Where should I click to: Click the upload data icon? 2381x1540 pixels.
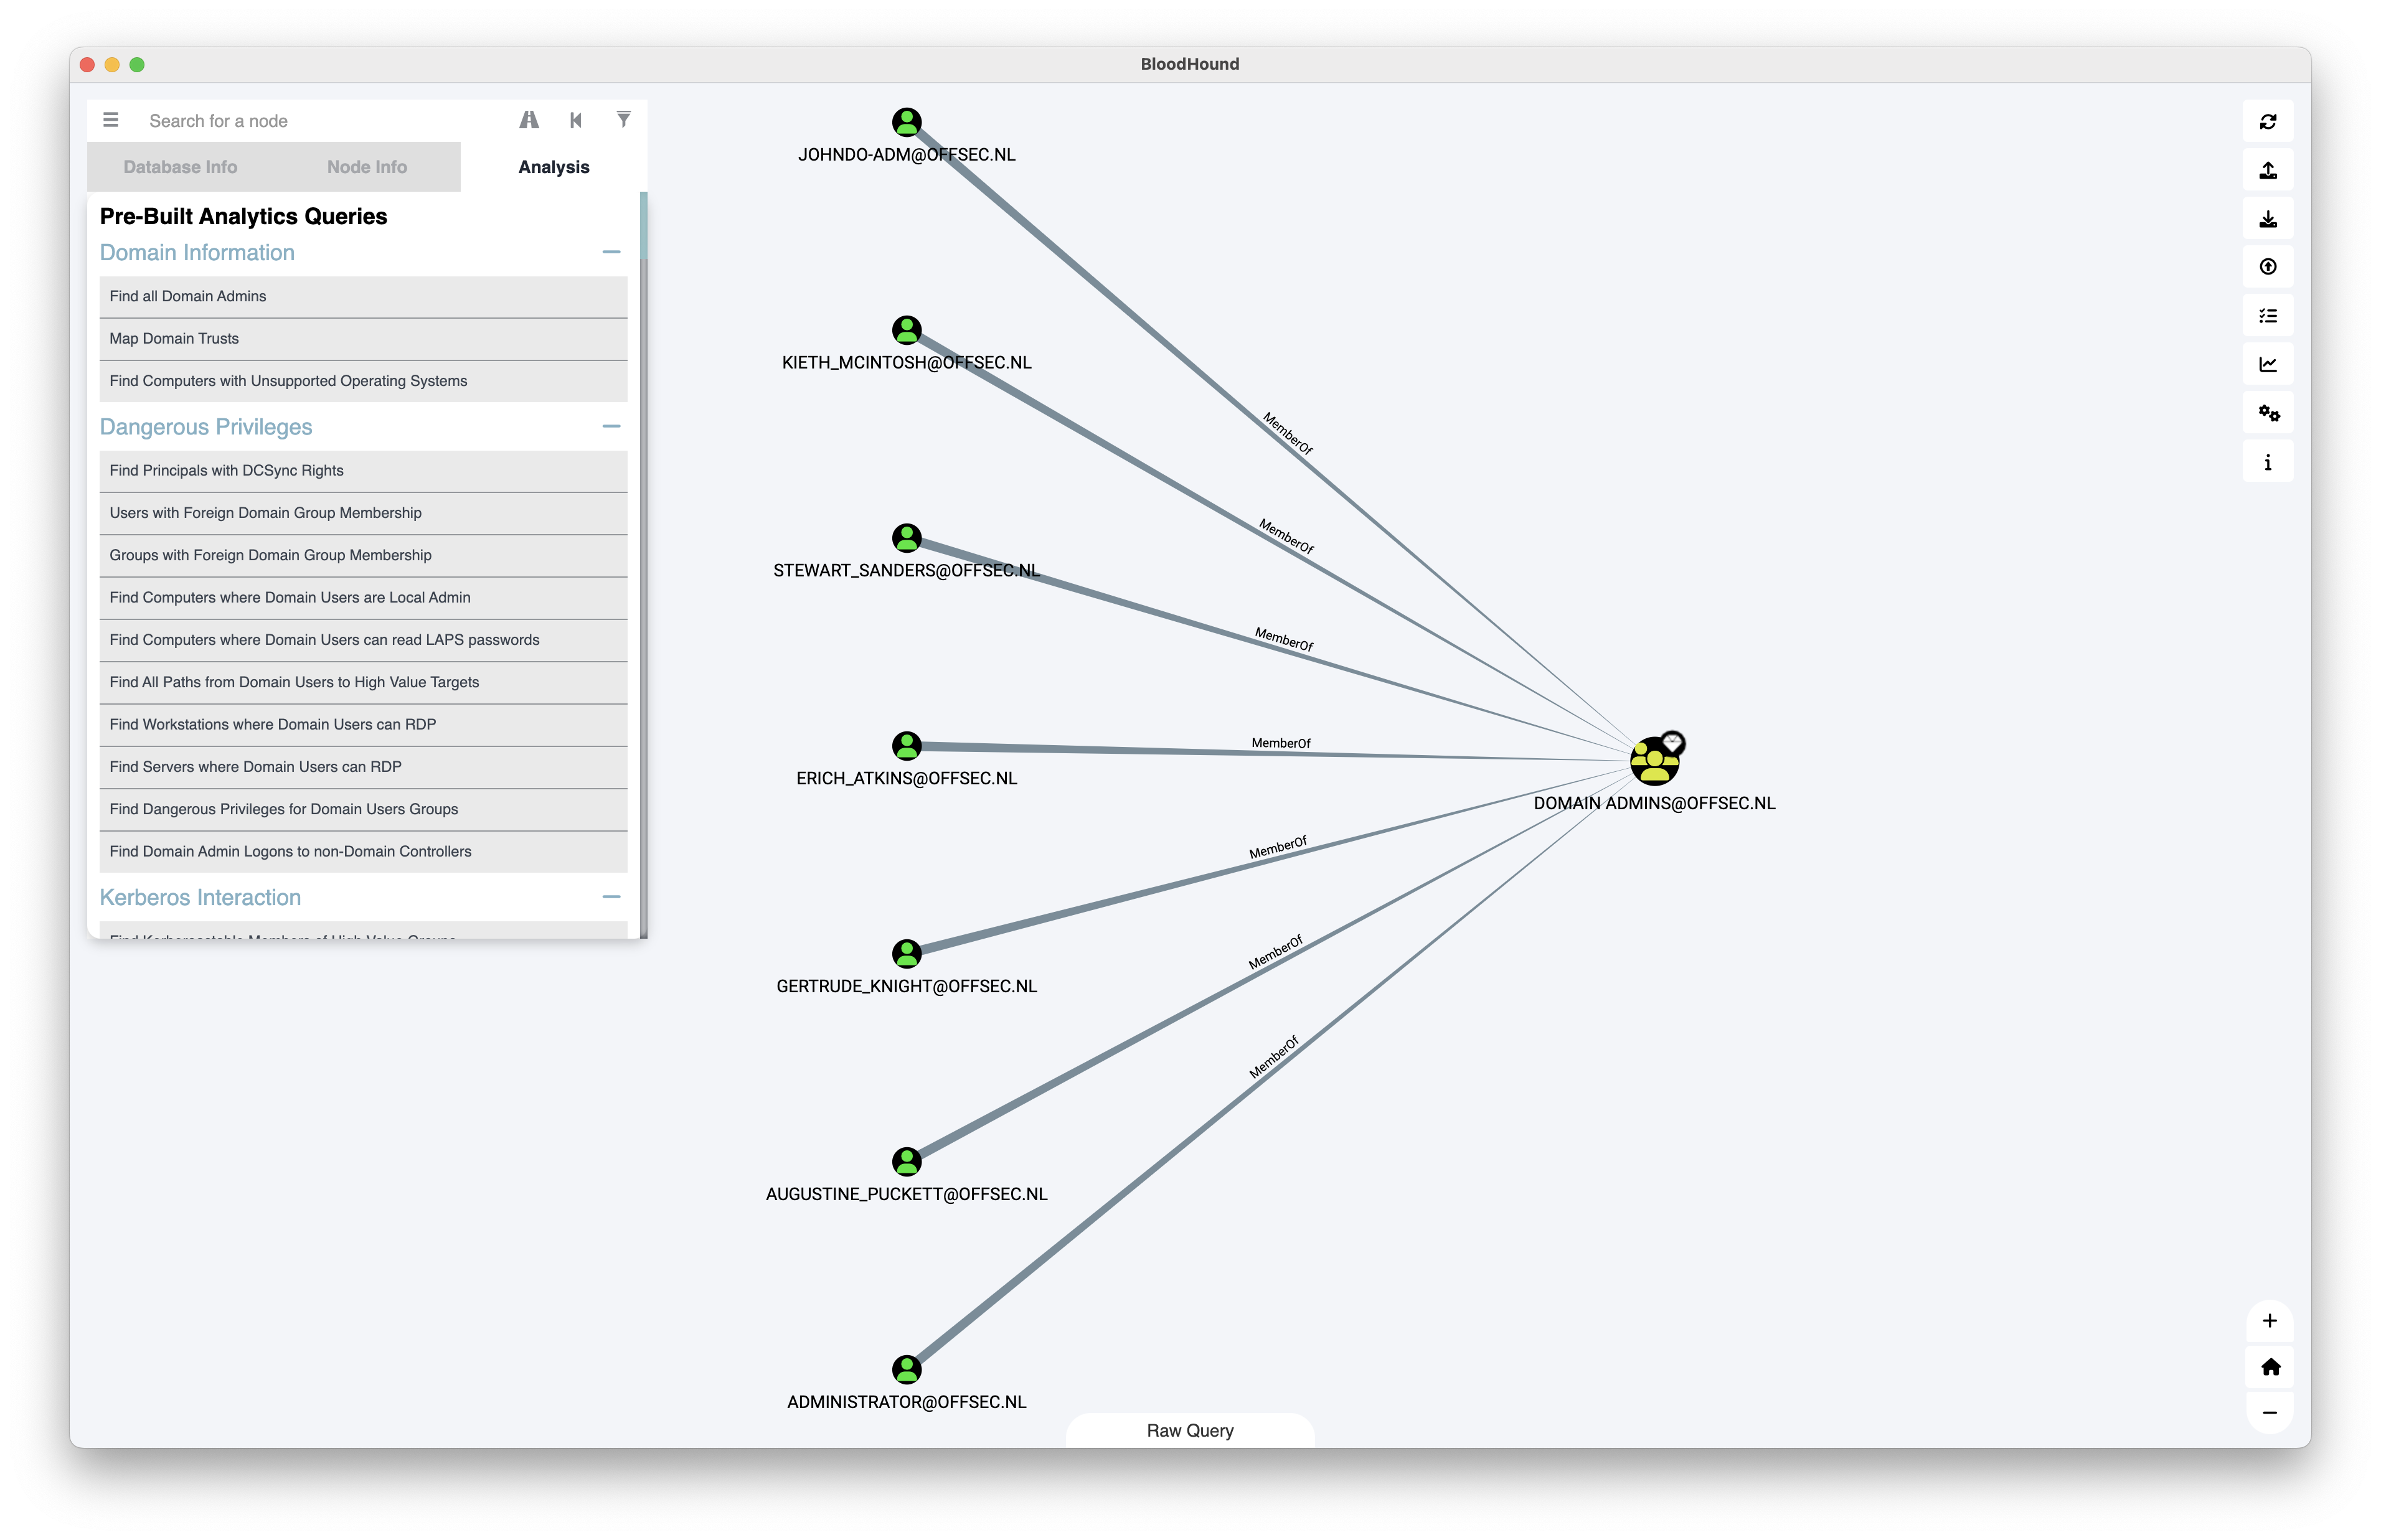[2267, 267]
